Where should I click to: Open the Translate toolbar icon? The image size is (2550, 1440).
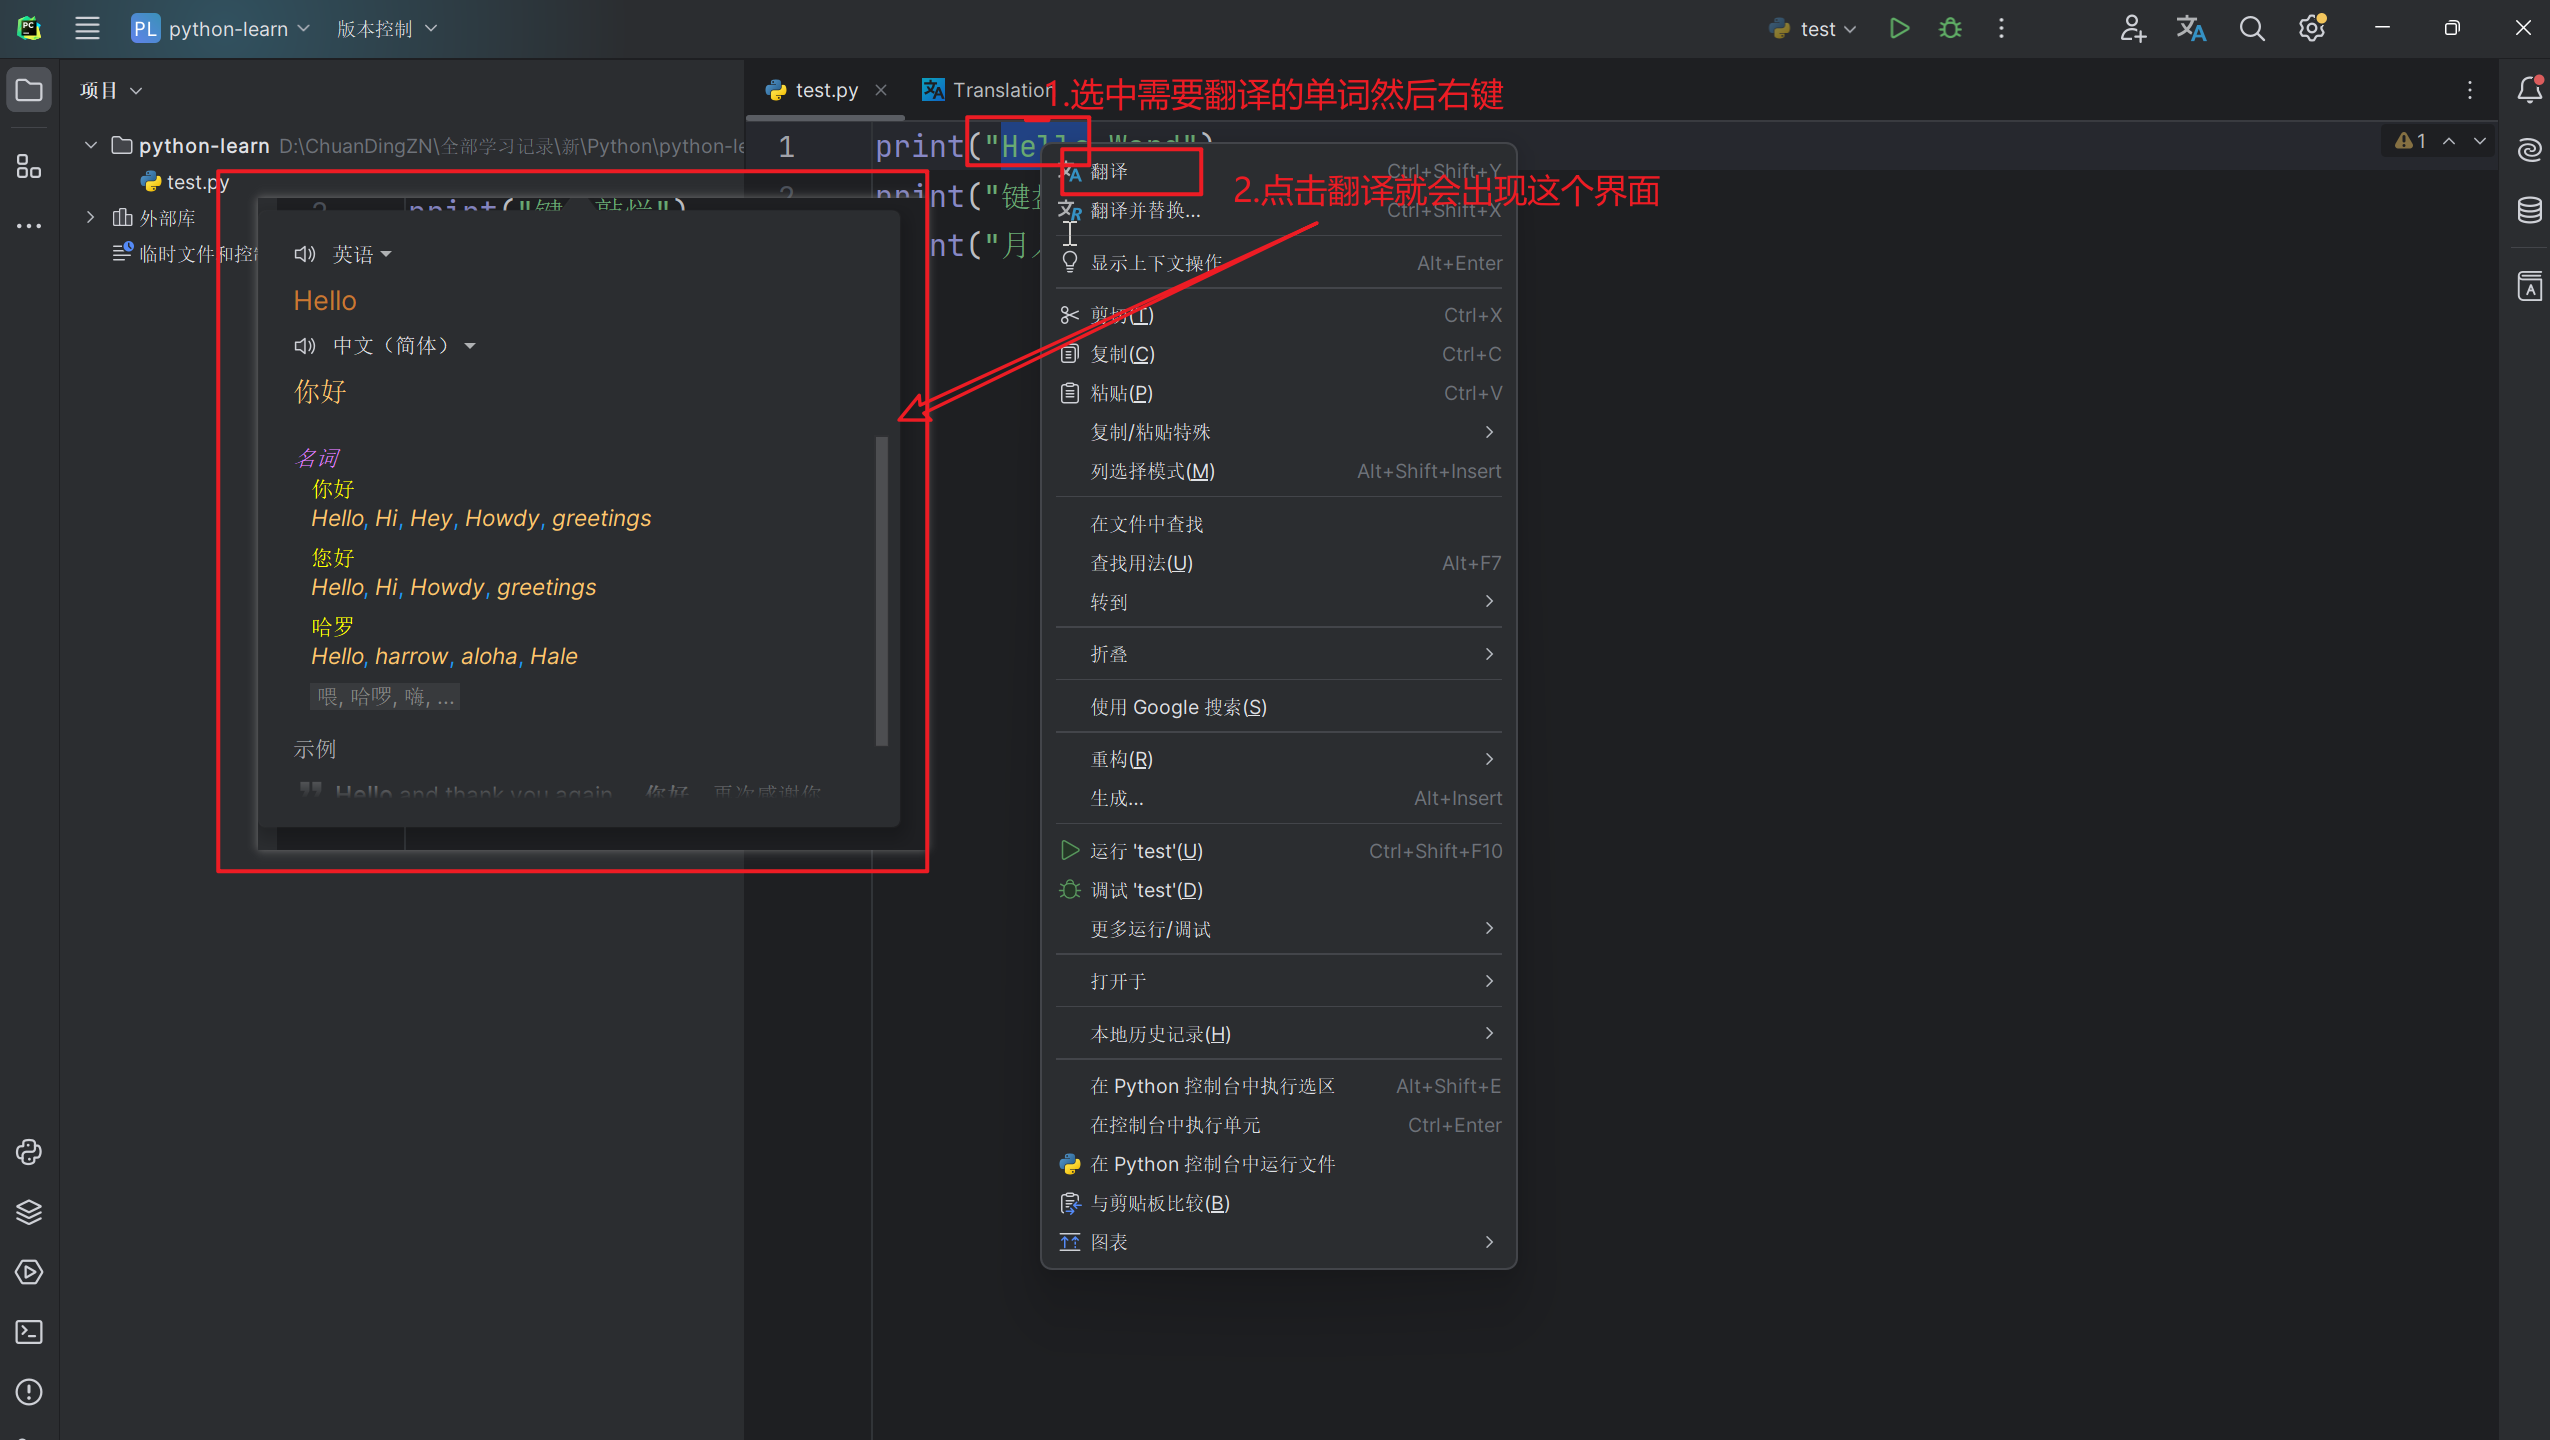pyautogui.click(x=2190, y=28)
